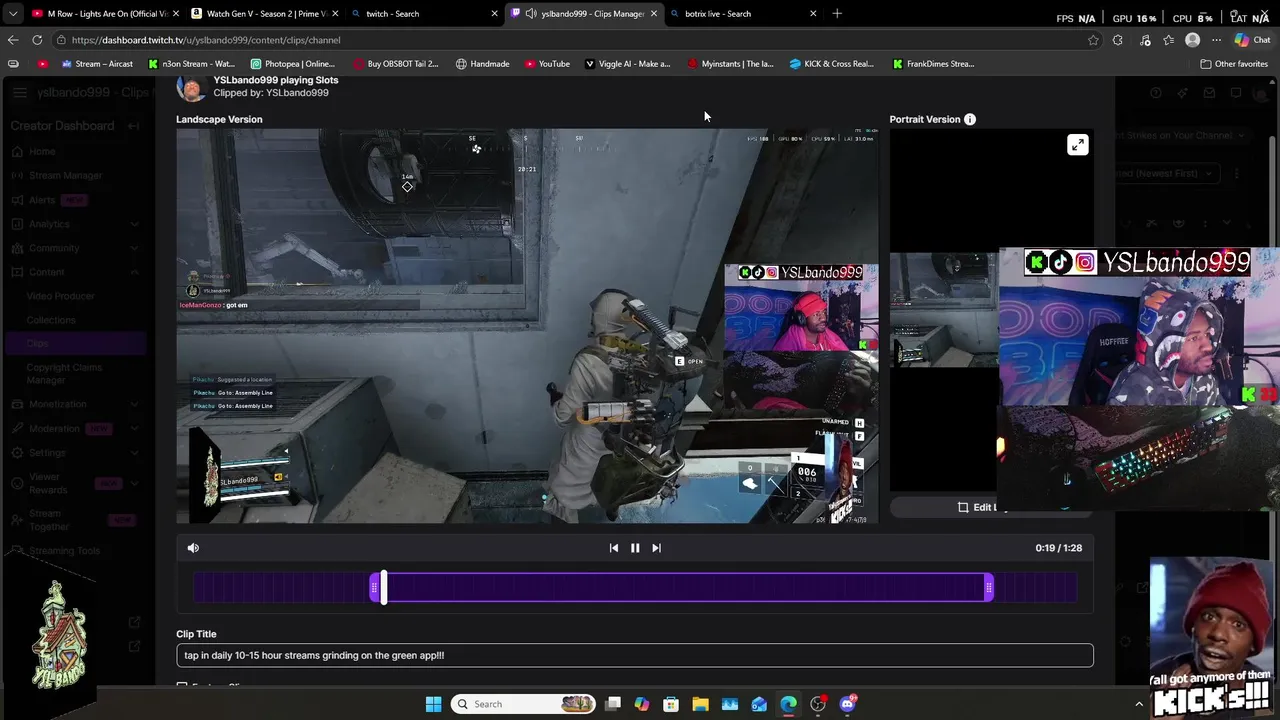Grab the left trim handle on the timeline

pos(374,588)
